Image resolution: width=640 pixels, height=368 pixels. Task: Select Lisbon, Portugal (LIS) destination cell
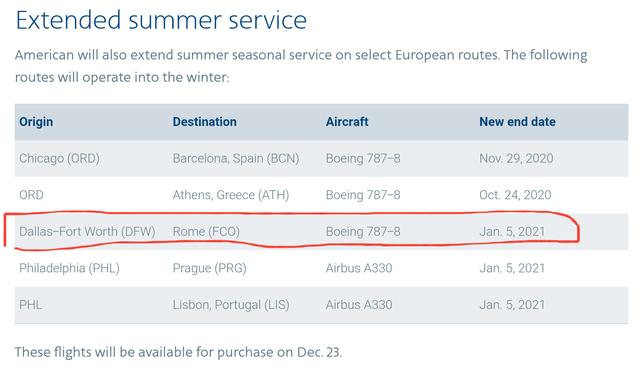click(231, 305)
